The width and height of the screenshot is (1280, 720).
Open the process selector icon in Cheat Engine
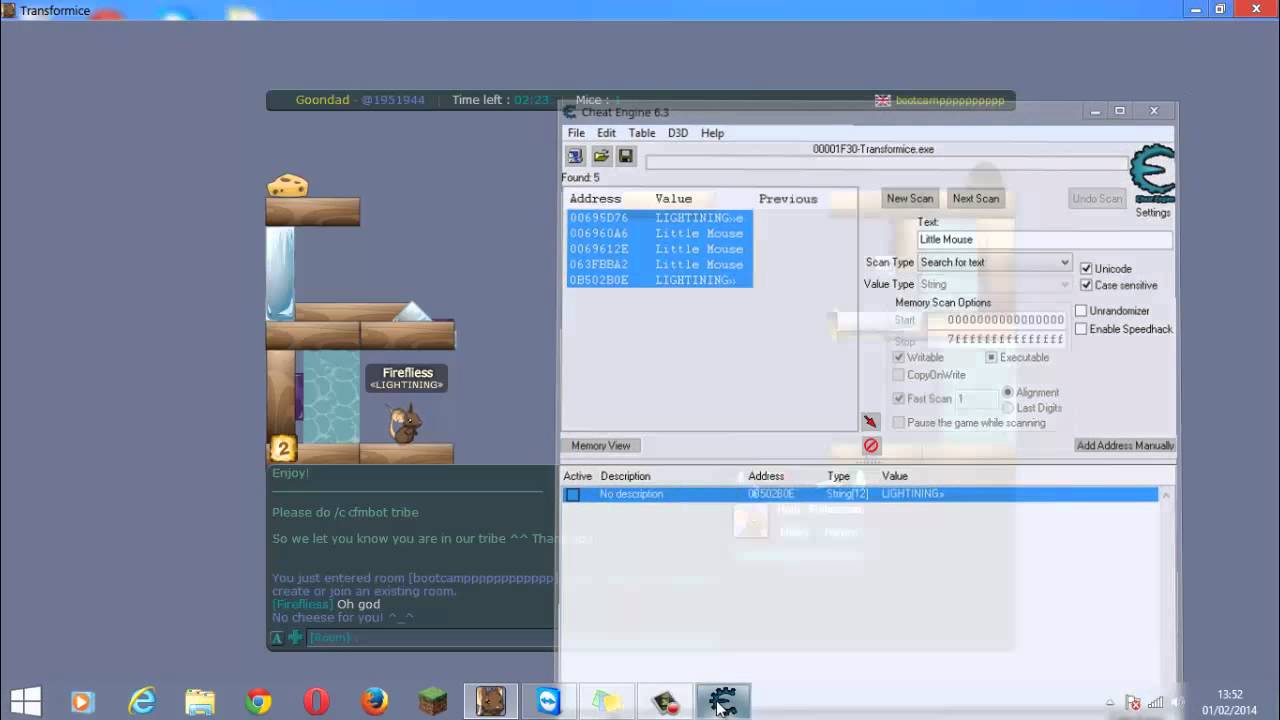pos(575,156)
